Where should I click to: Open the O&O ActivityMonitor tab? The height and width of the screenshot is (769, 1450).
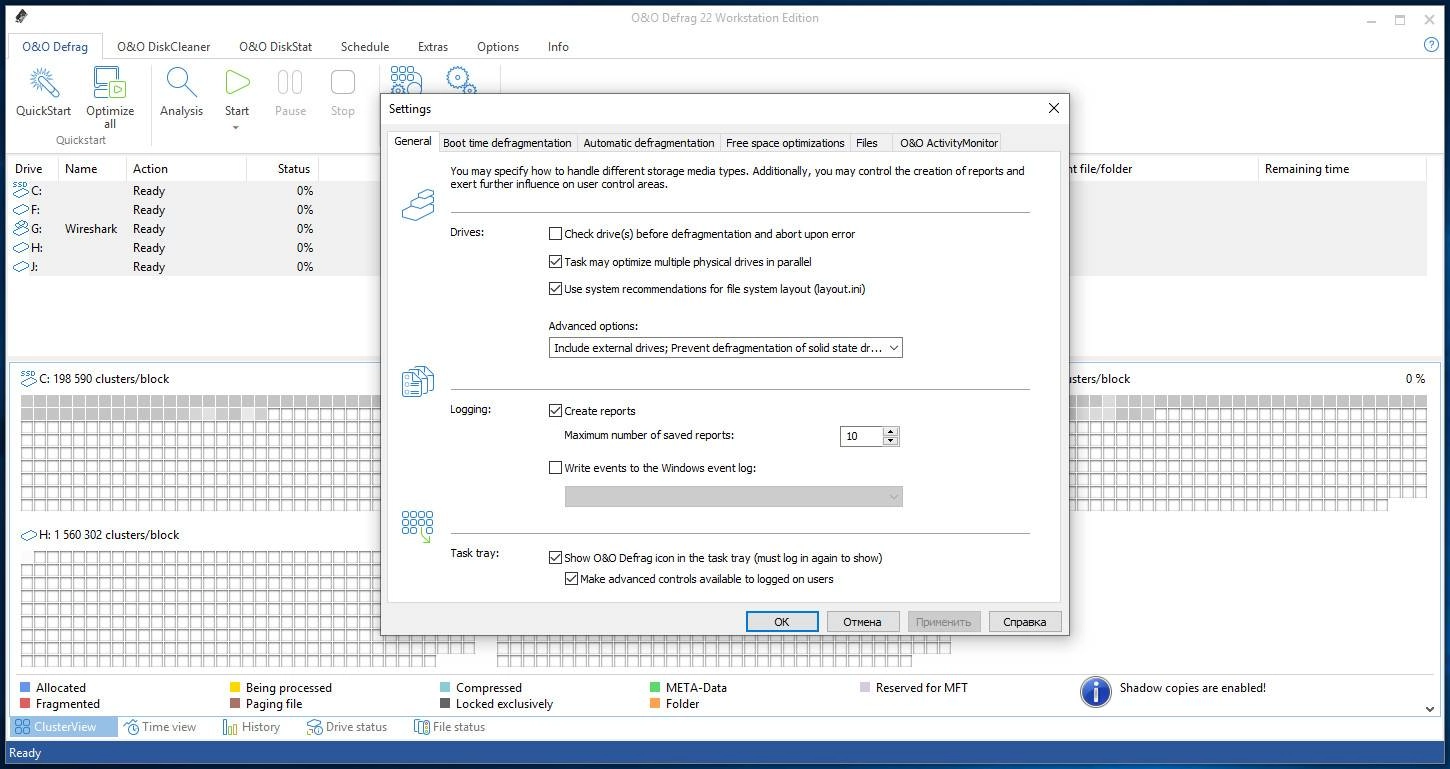tap(949, 143)
